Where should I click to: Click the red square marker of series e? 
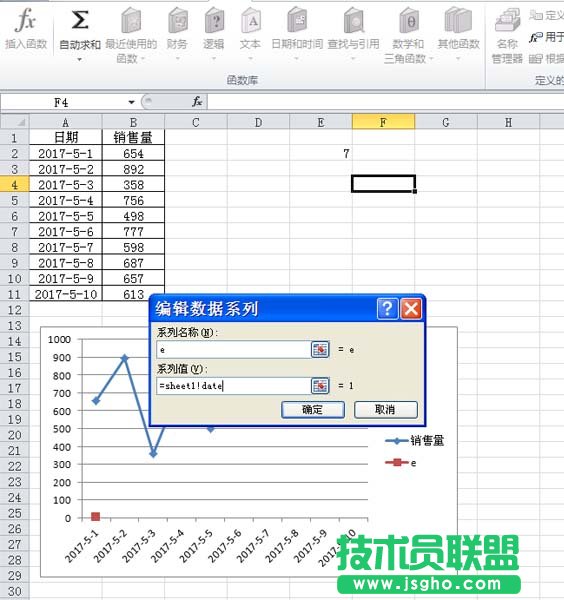[x=96, y=517]
